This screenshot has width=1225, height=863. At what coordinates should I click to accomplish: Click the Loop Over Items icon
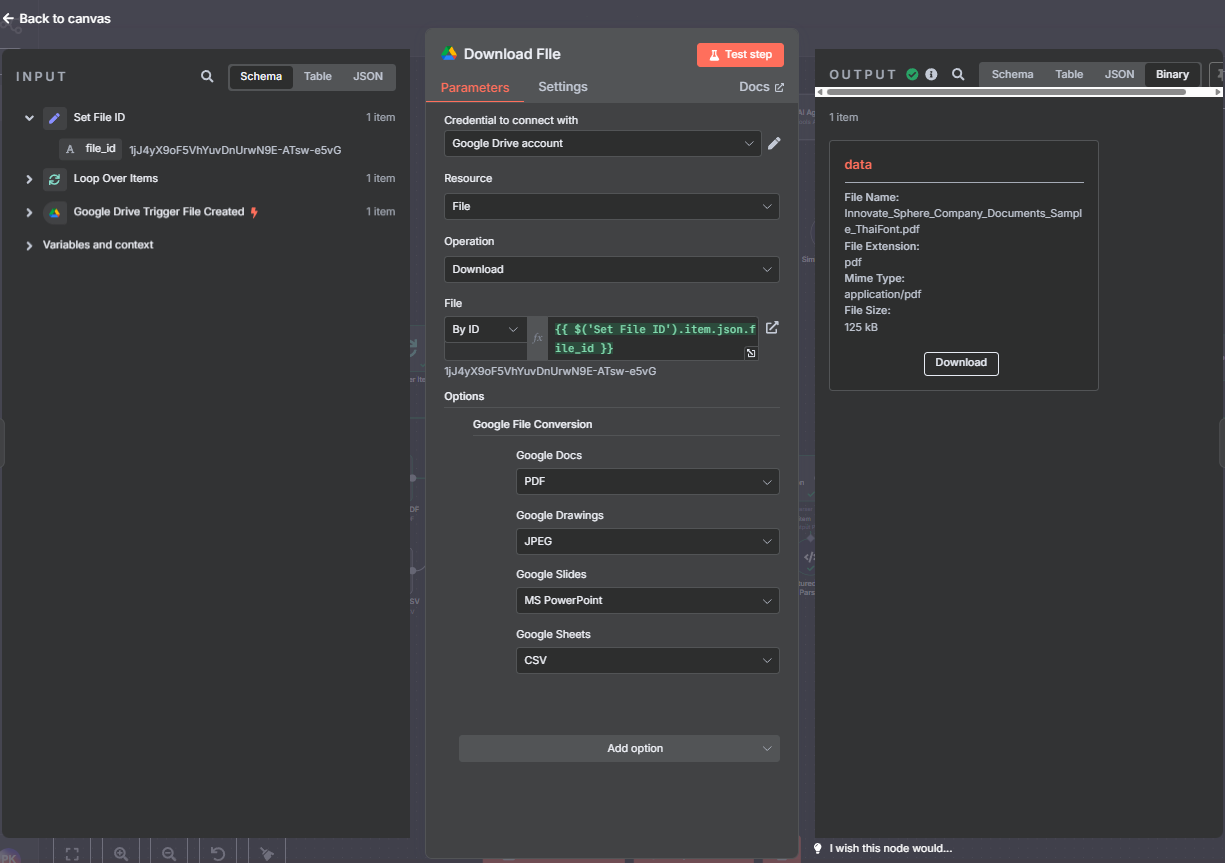pos(54,179)
